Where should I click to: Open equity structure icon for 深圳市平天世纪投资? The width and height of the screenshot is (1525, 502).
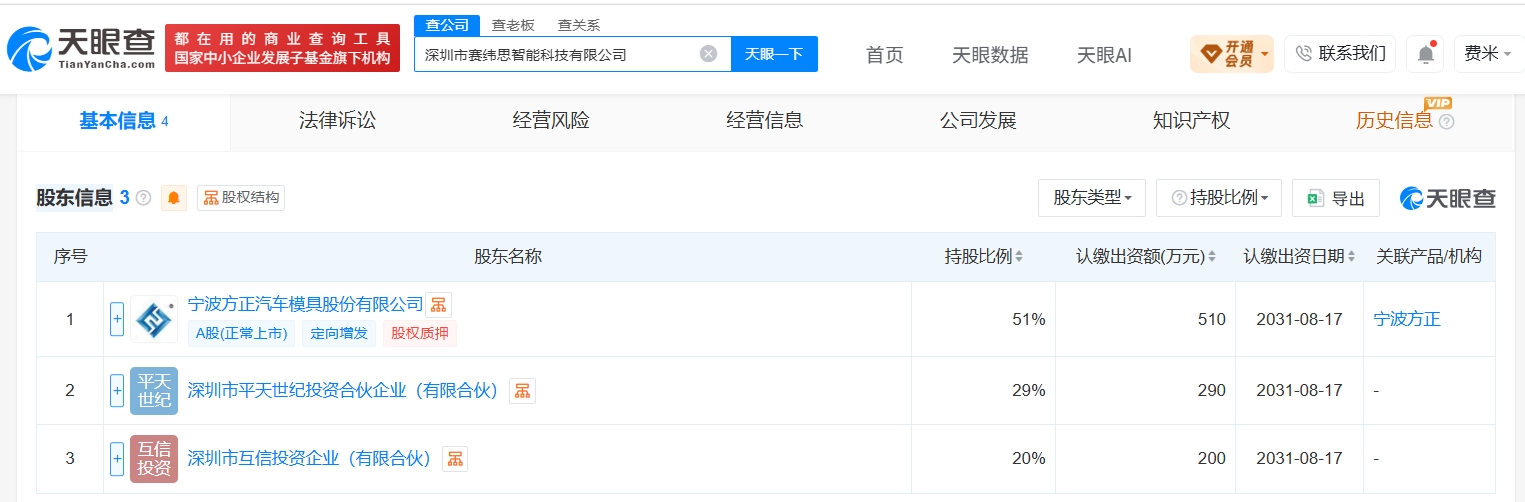522,391
